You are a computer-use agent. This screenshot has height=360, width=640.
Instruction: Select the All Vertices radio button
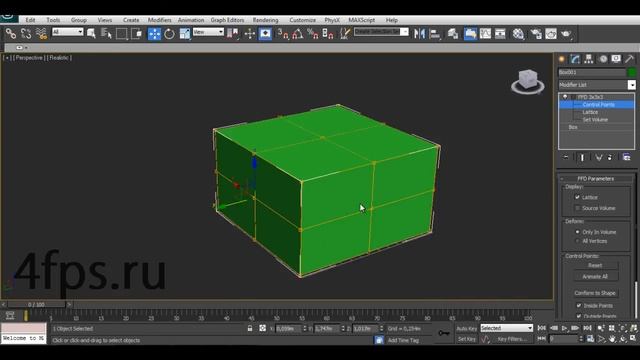pos(577,241)
